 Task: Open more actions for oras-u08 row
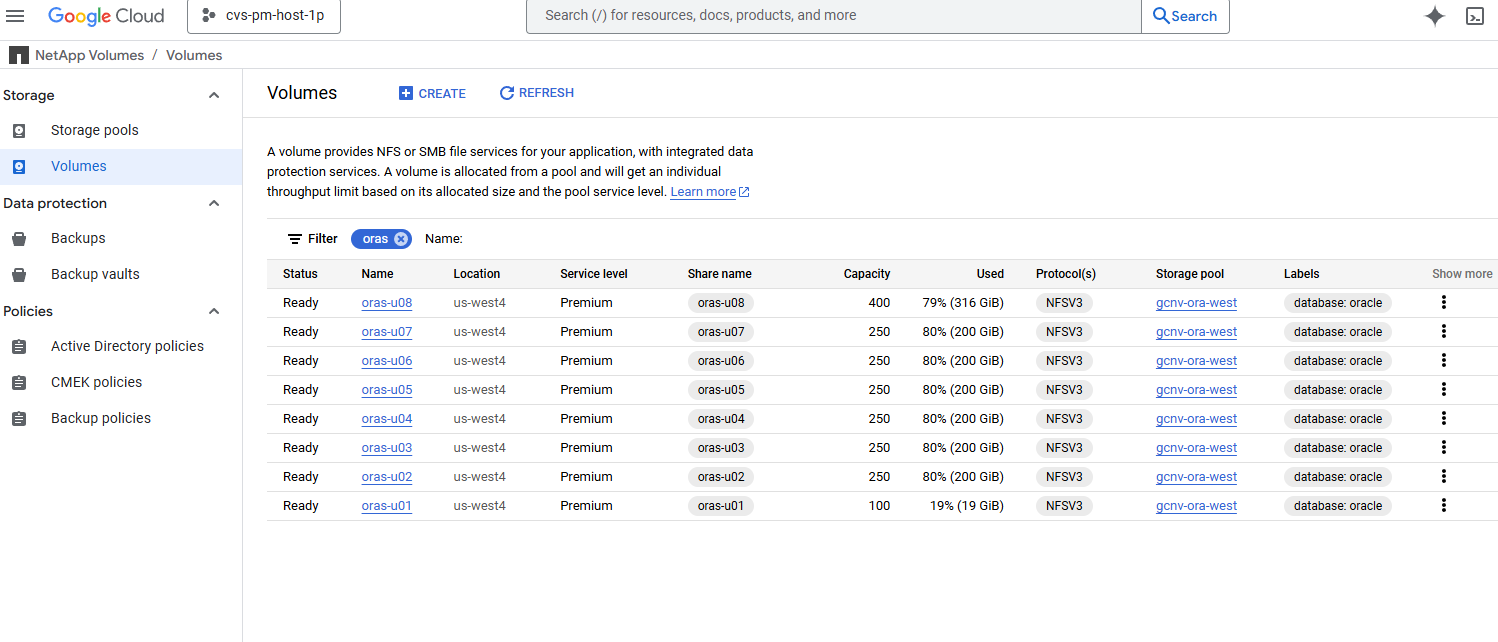[1443, 303]
